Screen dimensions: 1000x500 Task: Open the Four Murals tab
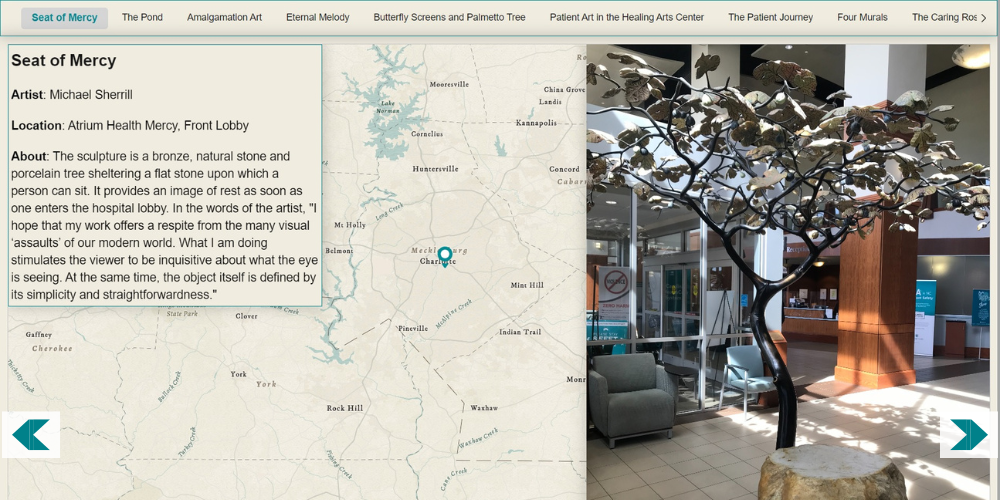(x=862, y=18)
